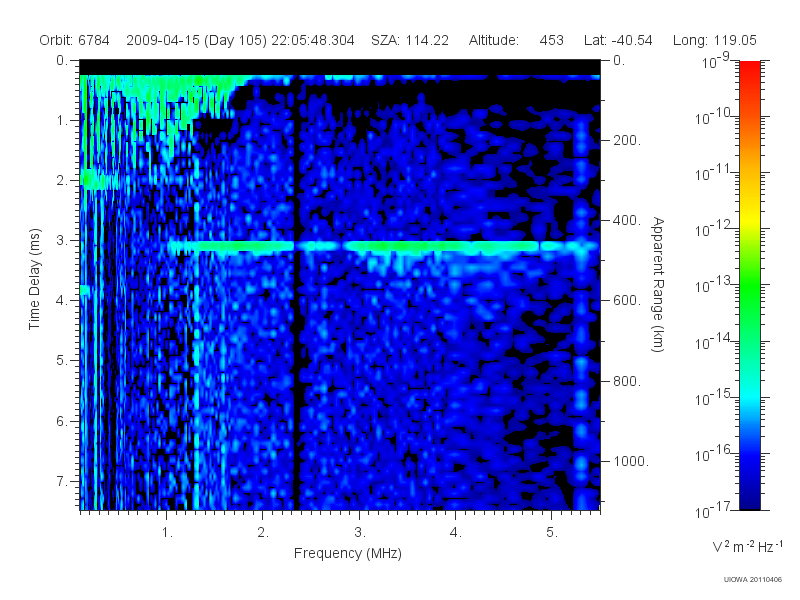The height and width of the screenshot is (600, 800).
Task: Click the Apparent Range (km) axis title
Action: [658, 284]
